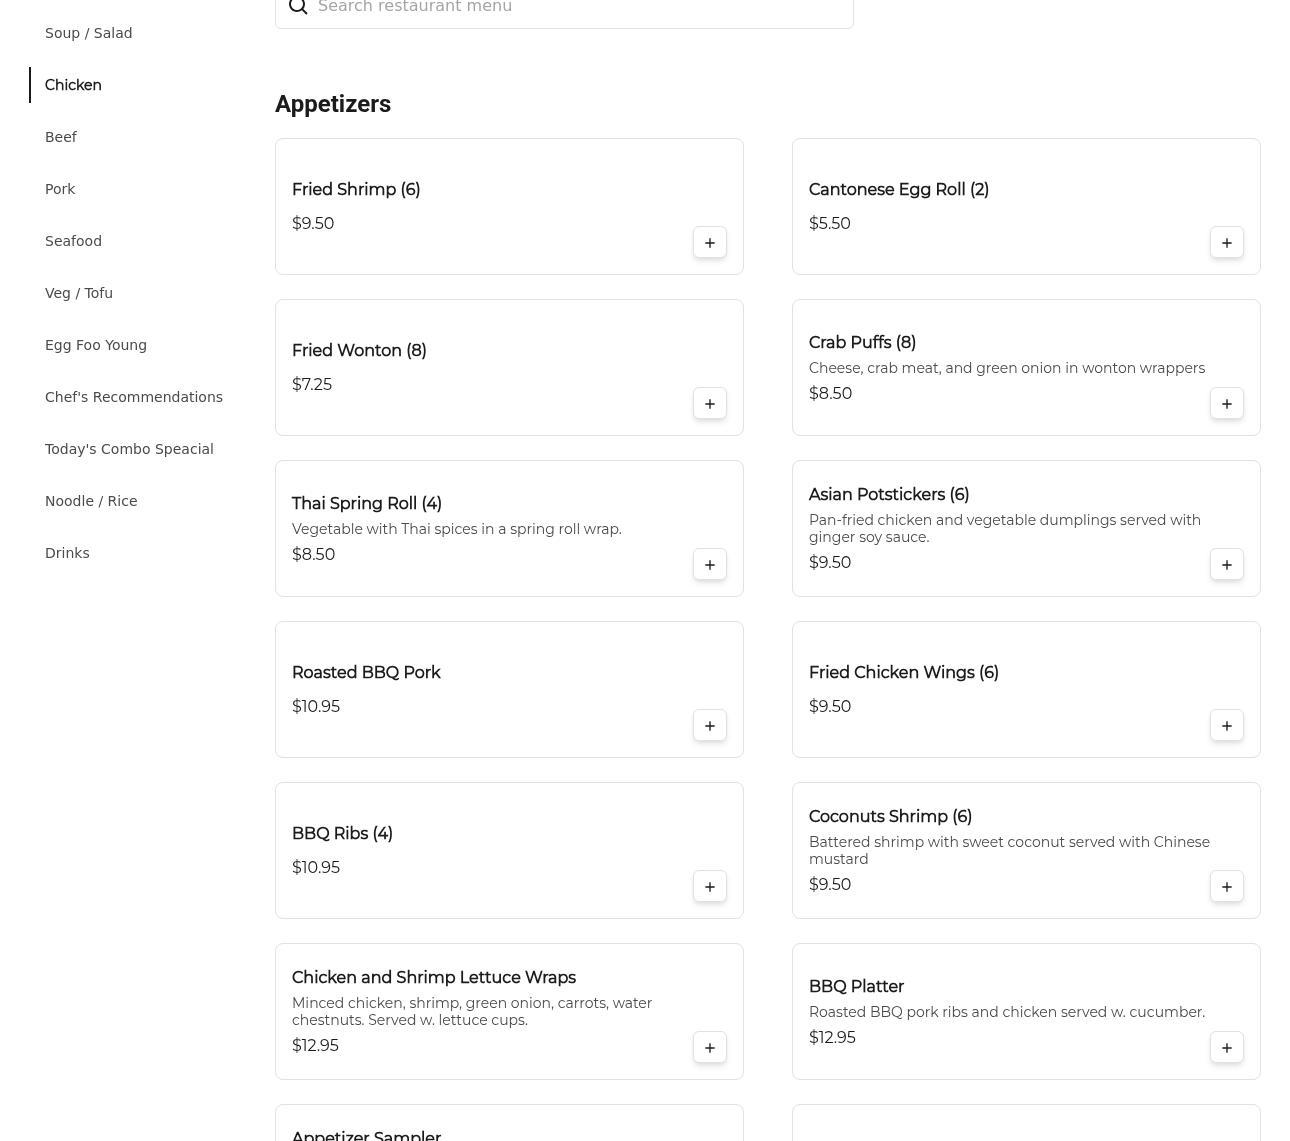1290x1141 pixels.
Task: Add Roasted BBQ Pork with plus icon
Action: [709, 726]
